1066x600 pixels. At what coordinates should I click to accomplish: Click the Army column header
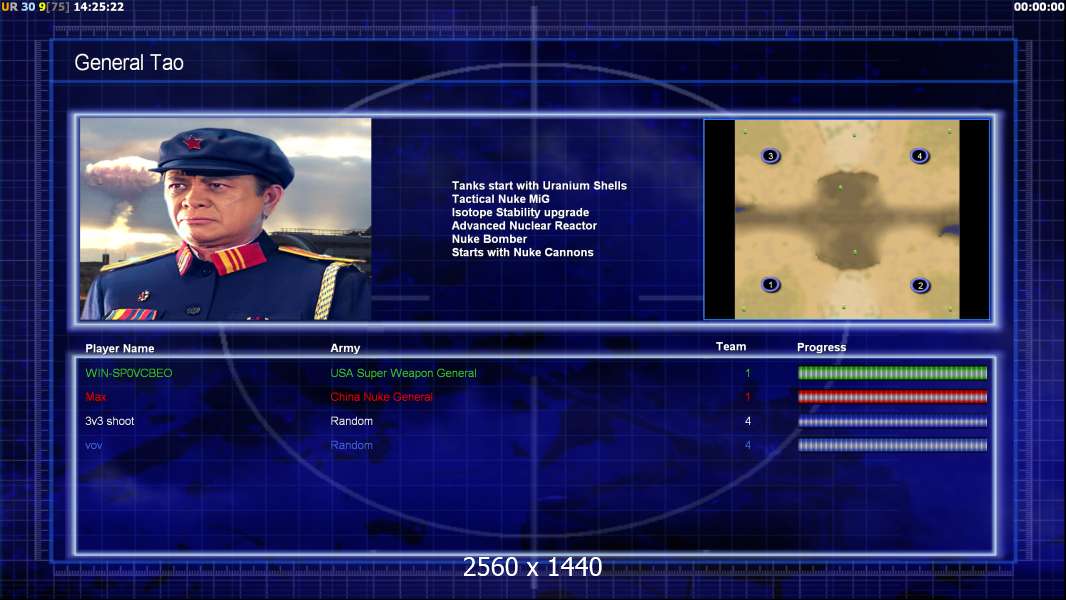pos(345,348)
